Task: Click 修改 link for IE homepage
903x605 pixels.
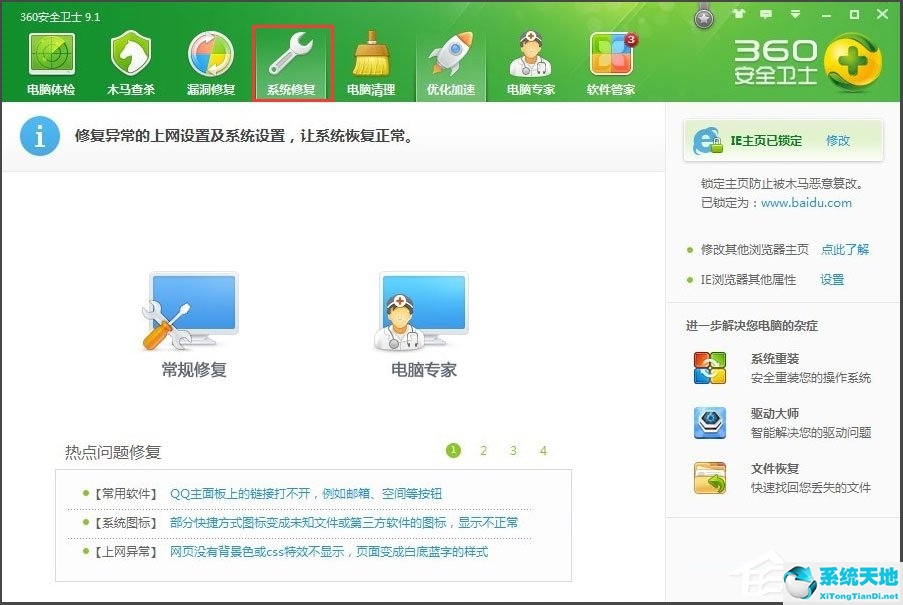Action: point(837,140)
